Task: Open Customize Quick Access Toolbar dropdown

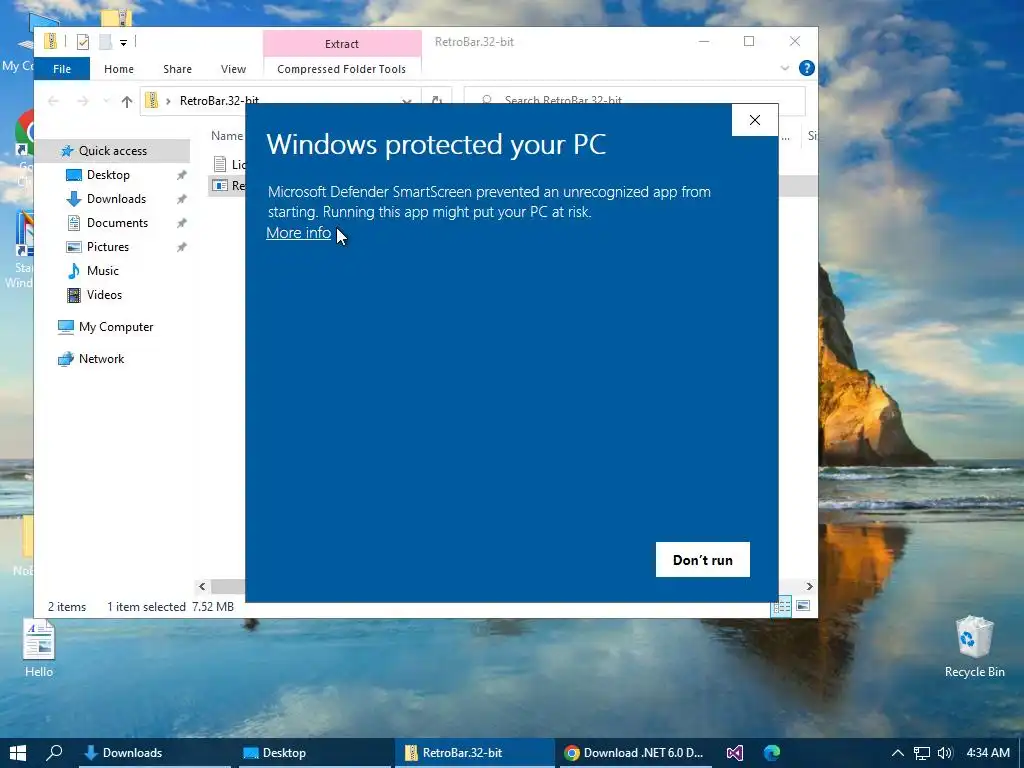Action: pyautogui.click(x=123, y=42)
